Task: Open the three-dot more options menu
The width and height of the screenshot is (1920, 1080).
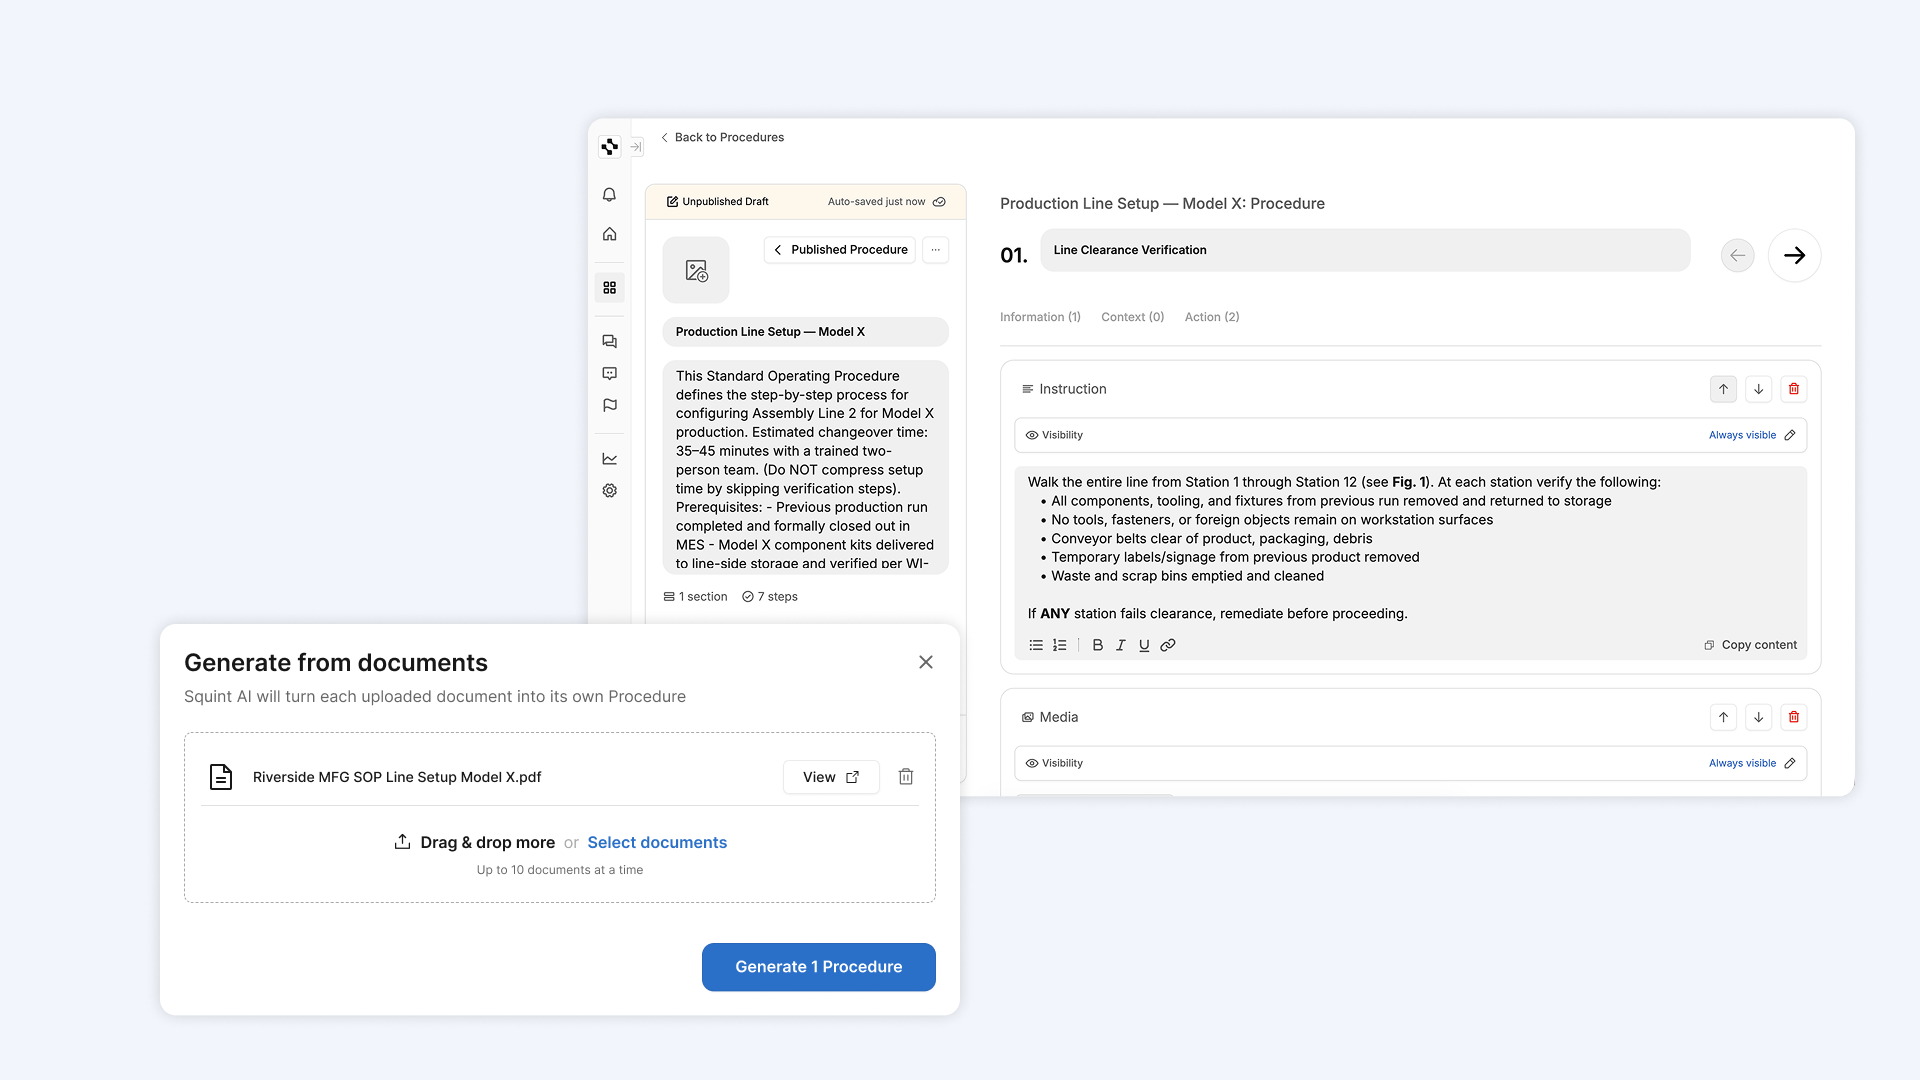Action: click(x=935, y=250)
